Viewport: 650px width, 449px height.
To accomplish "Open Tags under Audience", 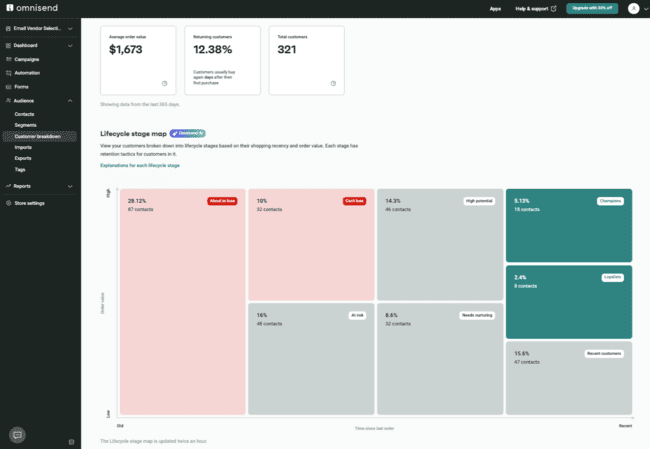I will [x=20, y=170].
